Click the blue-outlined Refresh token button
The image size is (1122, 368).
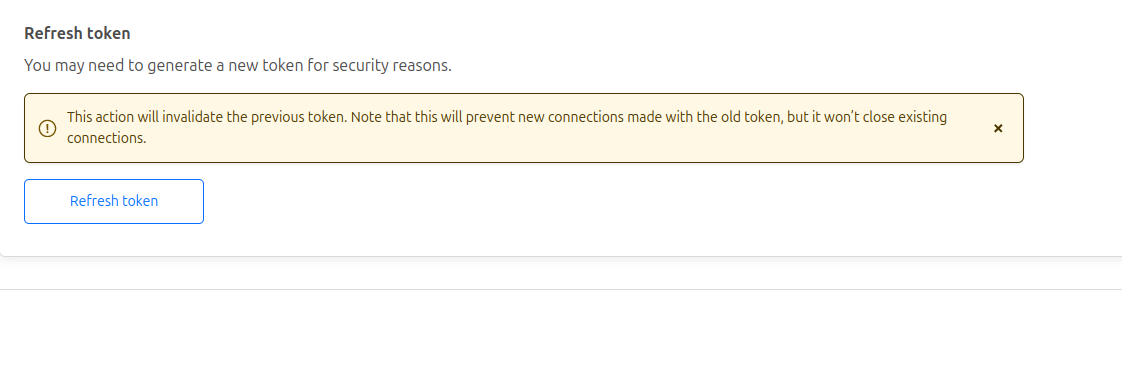[x=114, y=201]
